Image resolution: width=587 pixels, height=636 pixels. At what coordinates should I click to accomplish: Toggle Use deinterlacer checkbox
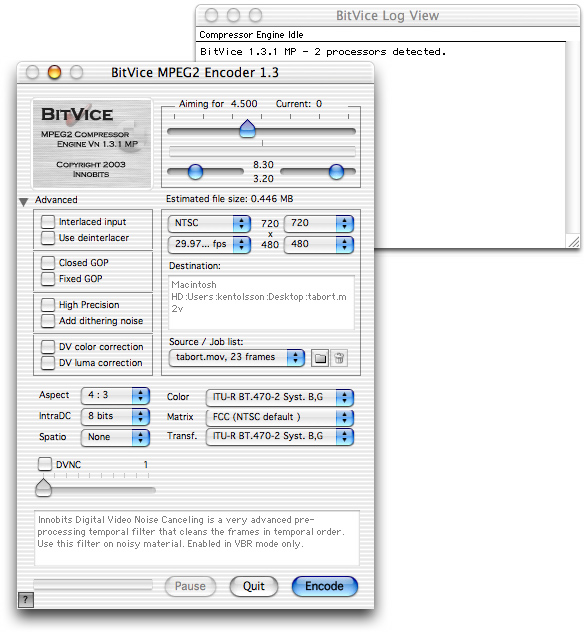pyautogui.click(x=47, y=238)
